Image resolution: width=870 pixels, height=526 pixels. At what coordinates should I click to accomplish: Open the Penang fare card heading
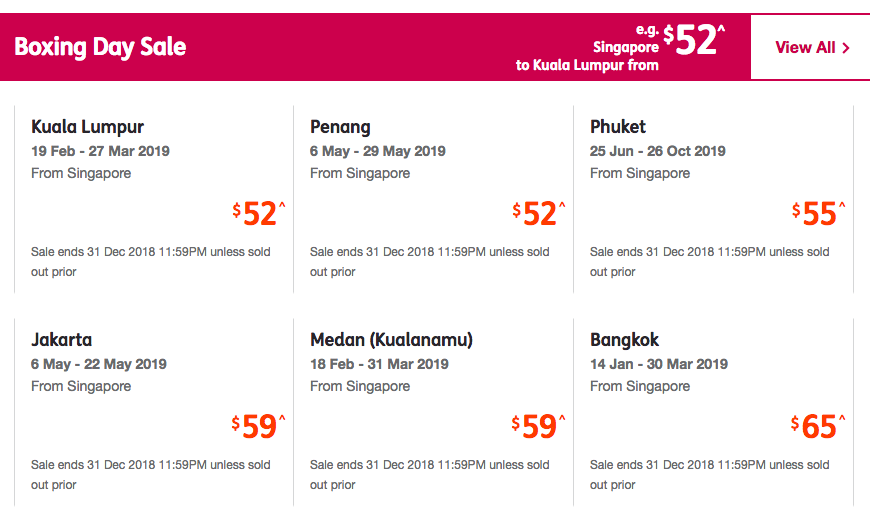point(340,127)
